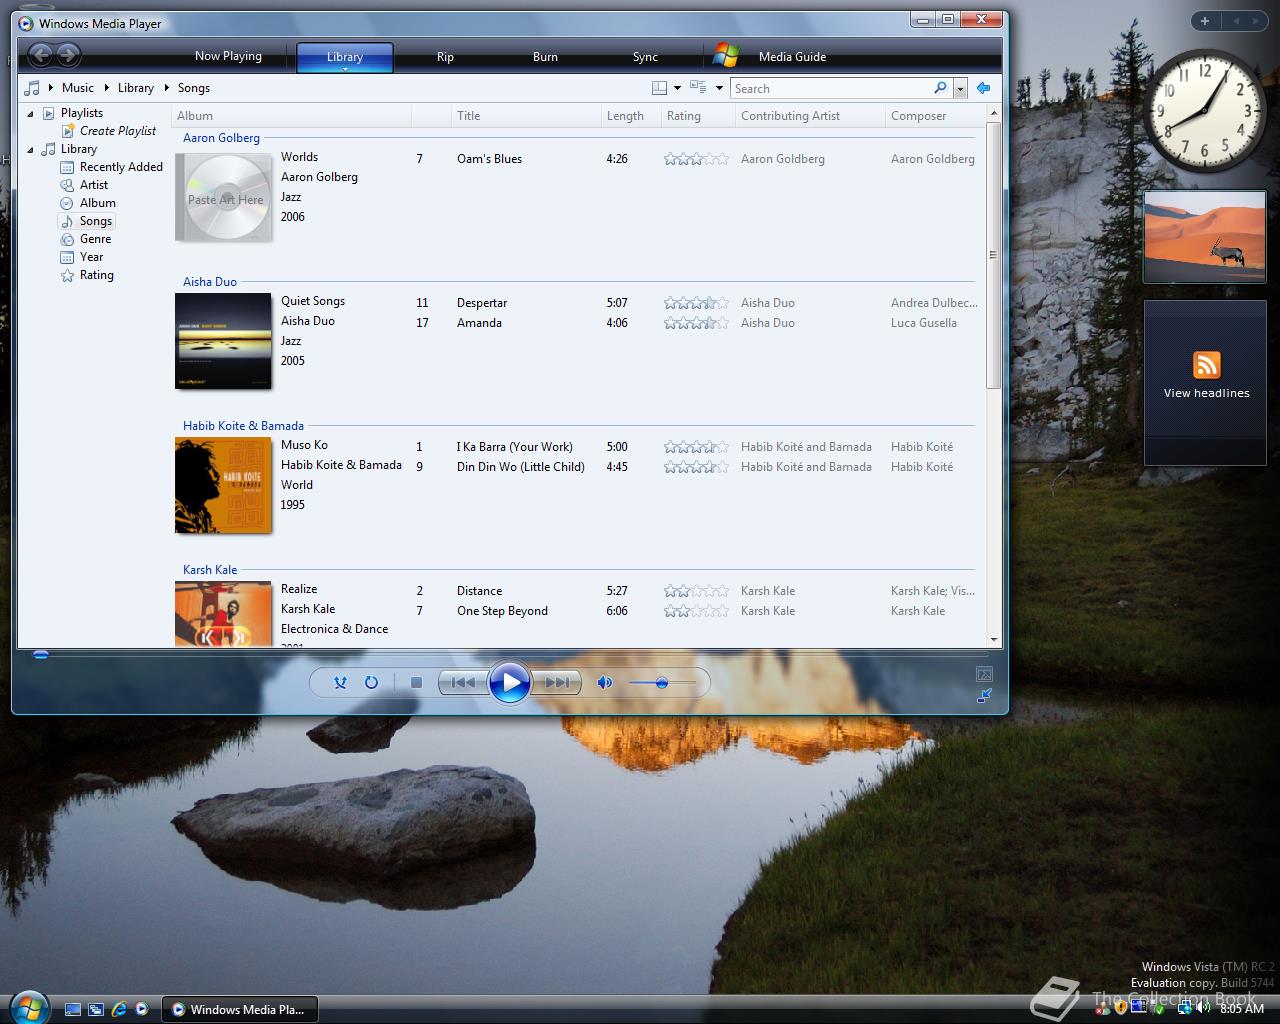Click into the Search box
Image resolution: width=1280 pixels, height=1024 pixels.
click(x=830, y=88)
